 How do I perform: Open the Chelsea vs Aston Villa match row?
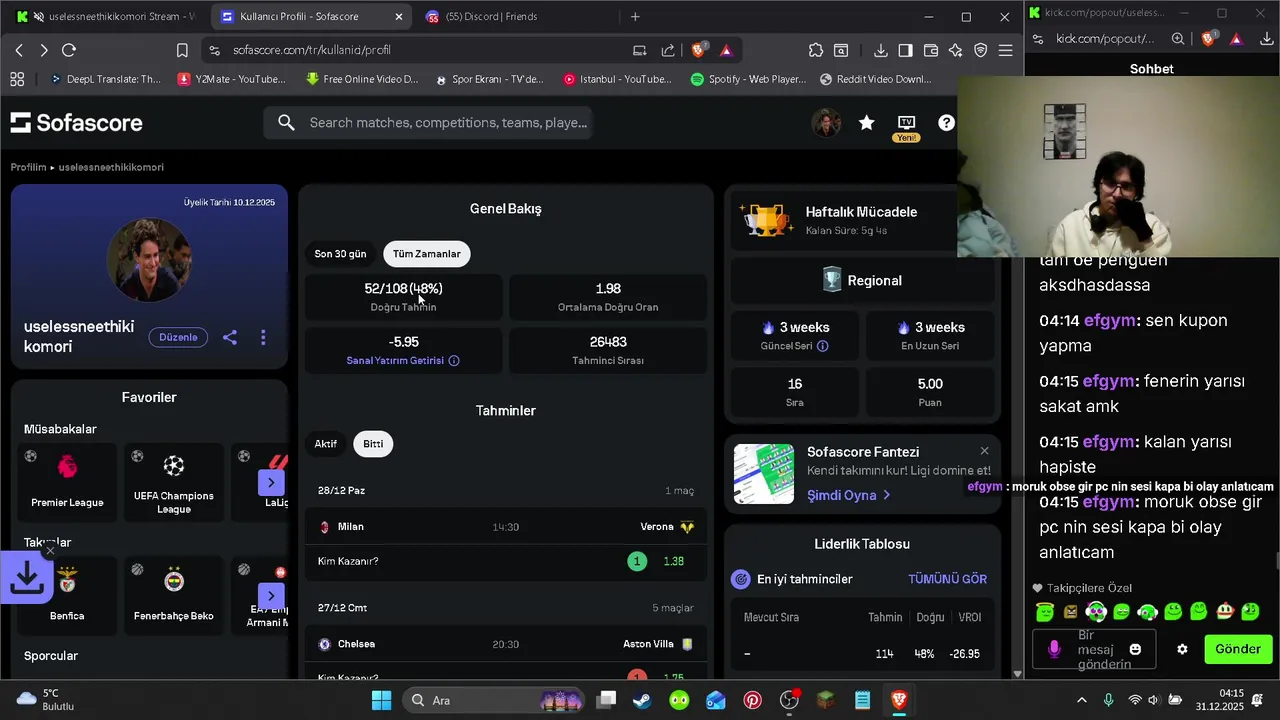pyautogui.click(x=506, y=644)
